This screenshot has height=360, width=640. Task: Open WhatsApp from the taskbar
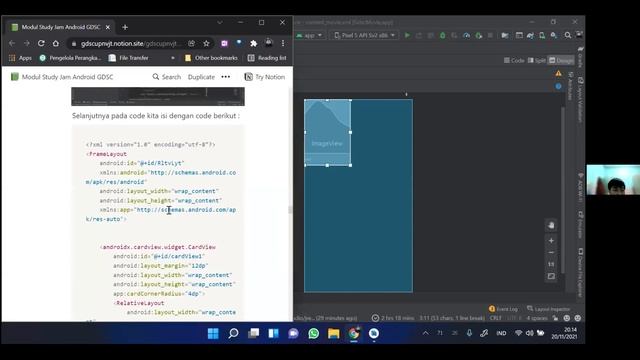tap(313, 333)
